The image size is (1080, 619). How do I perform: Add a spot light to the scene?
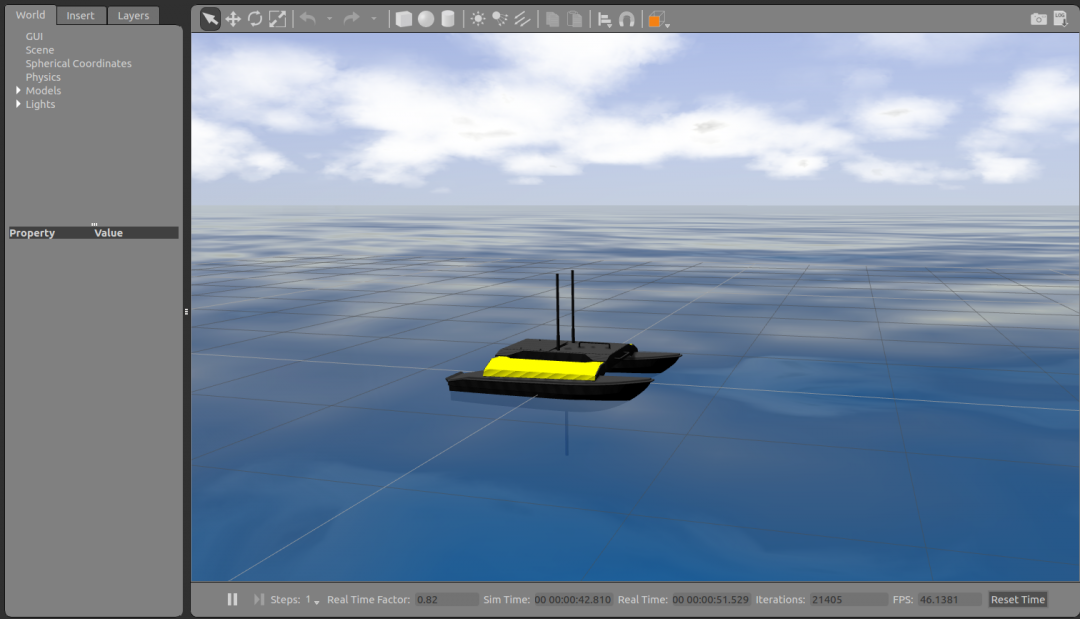[500, 19]
